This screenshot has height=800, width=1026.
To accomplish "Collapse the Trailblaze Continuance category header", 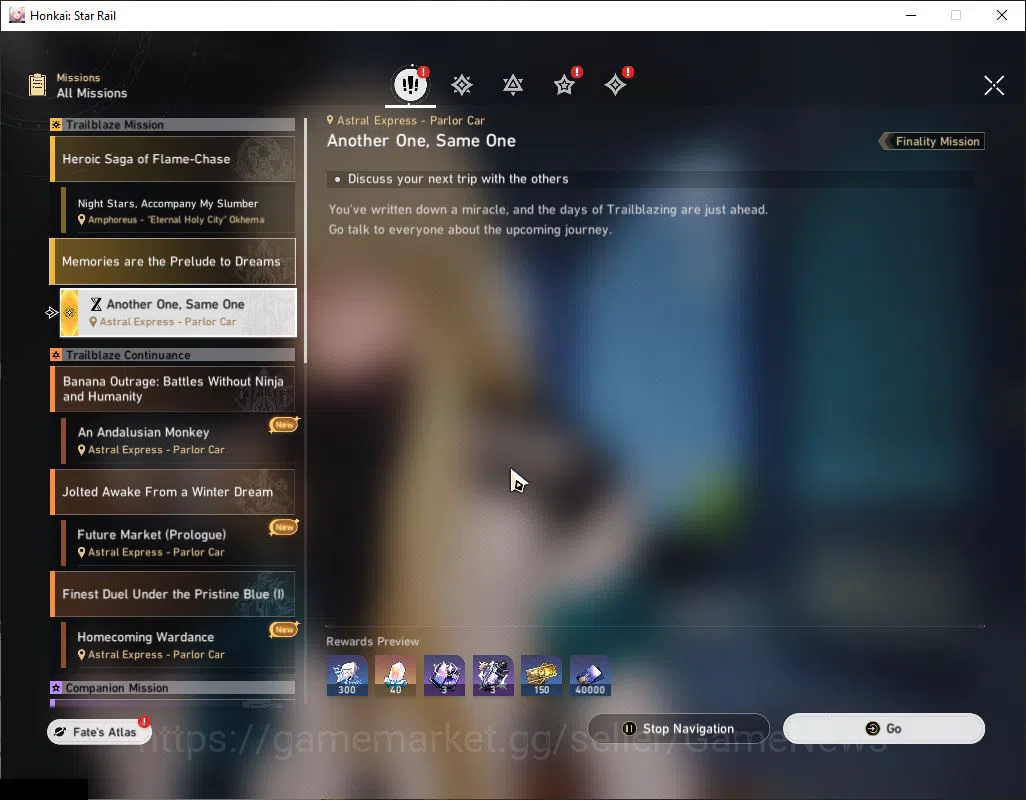I will click(173, 355).
